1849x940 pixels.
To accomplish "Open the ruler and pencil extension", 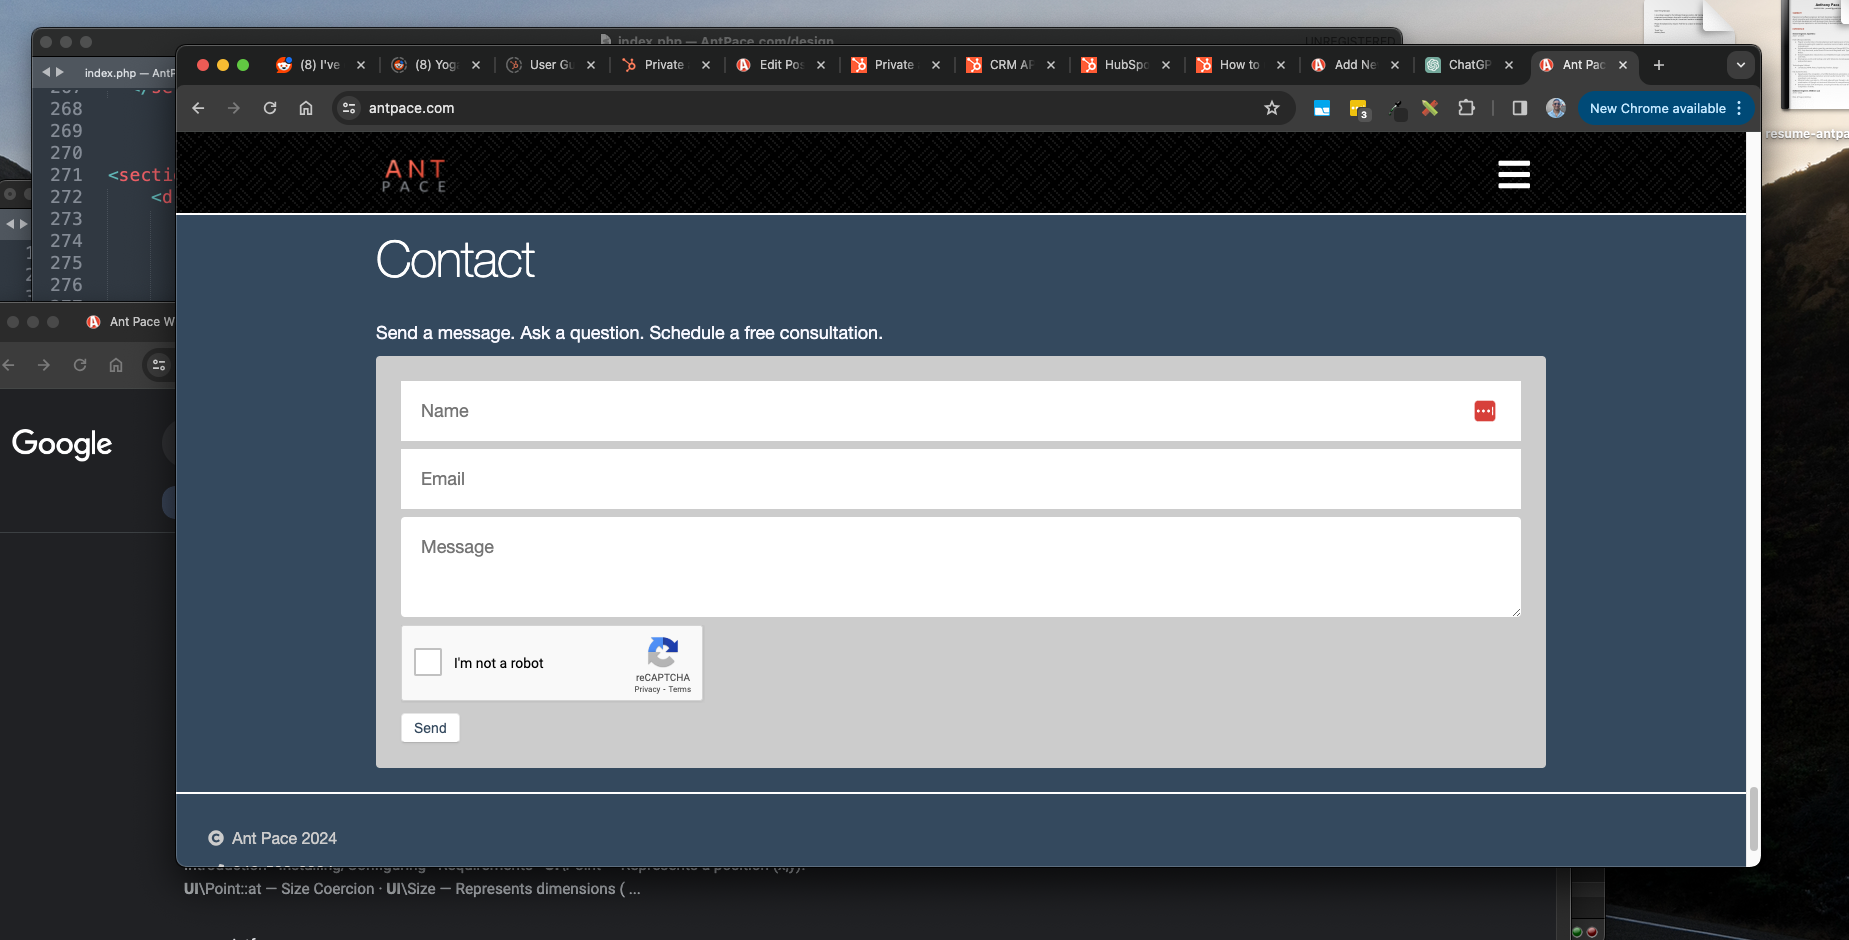I will [x=1430, y=108].
